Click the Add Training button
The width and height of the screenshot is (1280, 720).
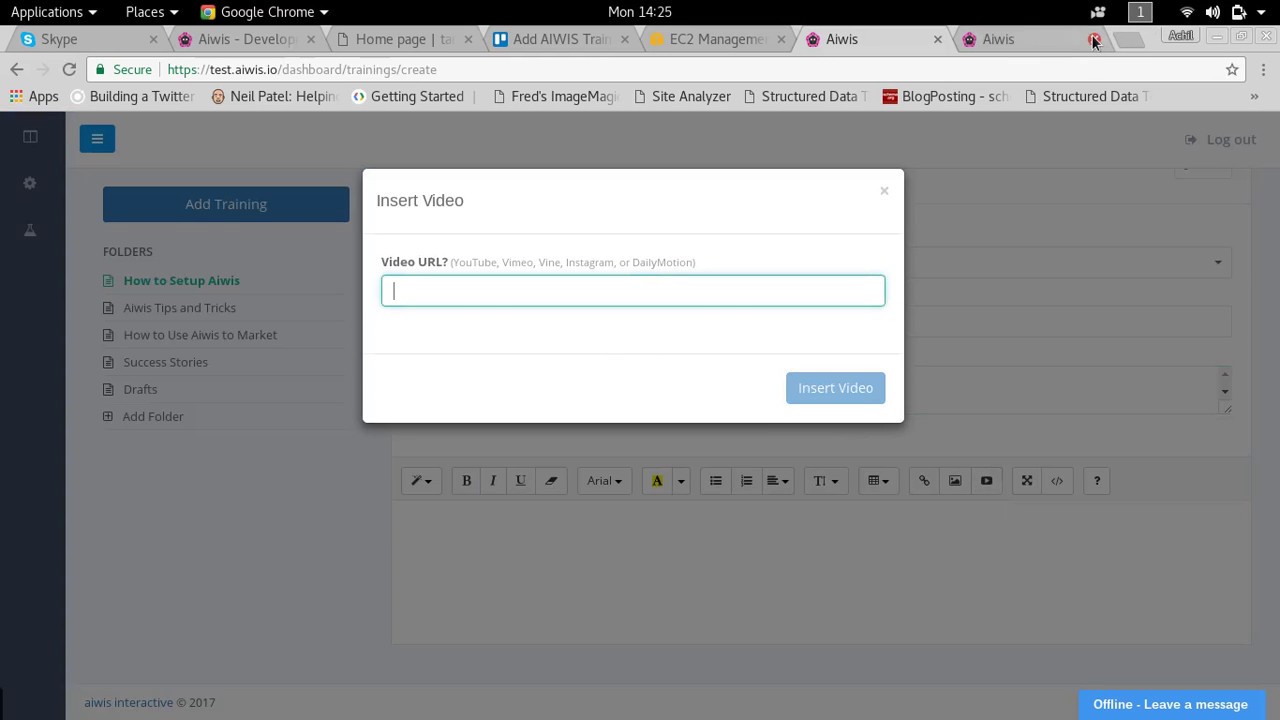(x=226, y=204)
